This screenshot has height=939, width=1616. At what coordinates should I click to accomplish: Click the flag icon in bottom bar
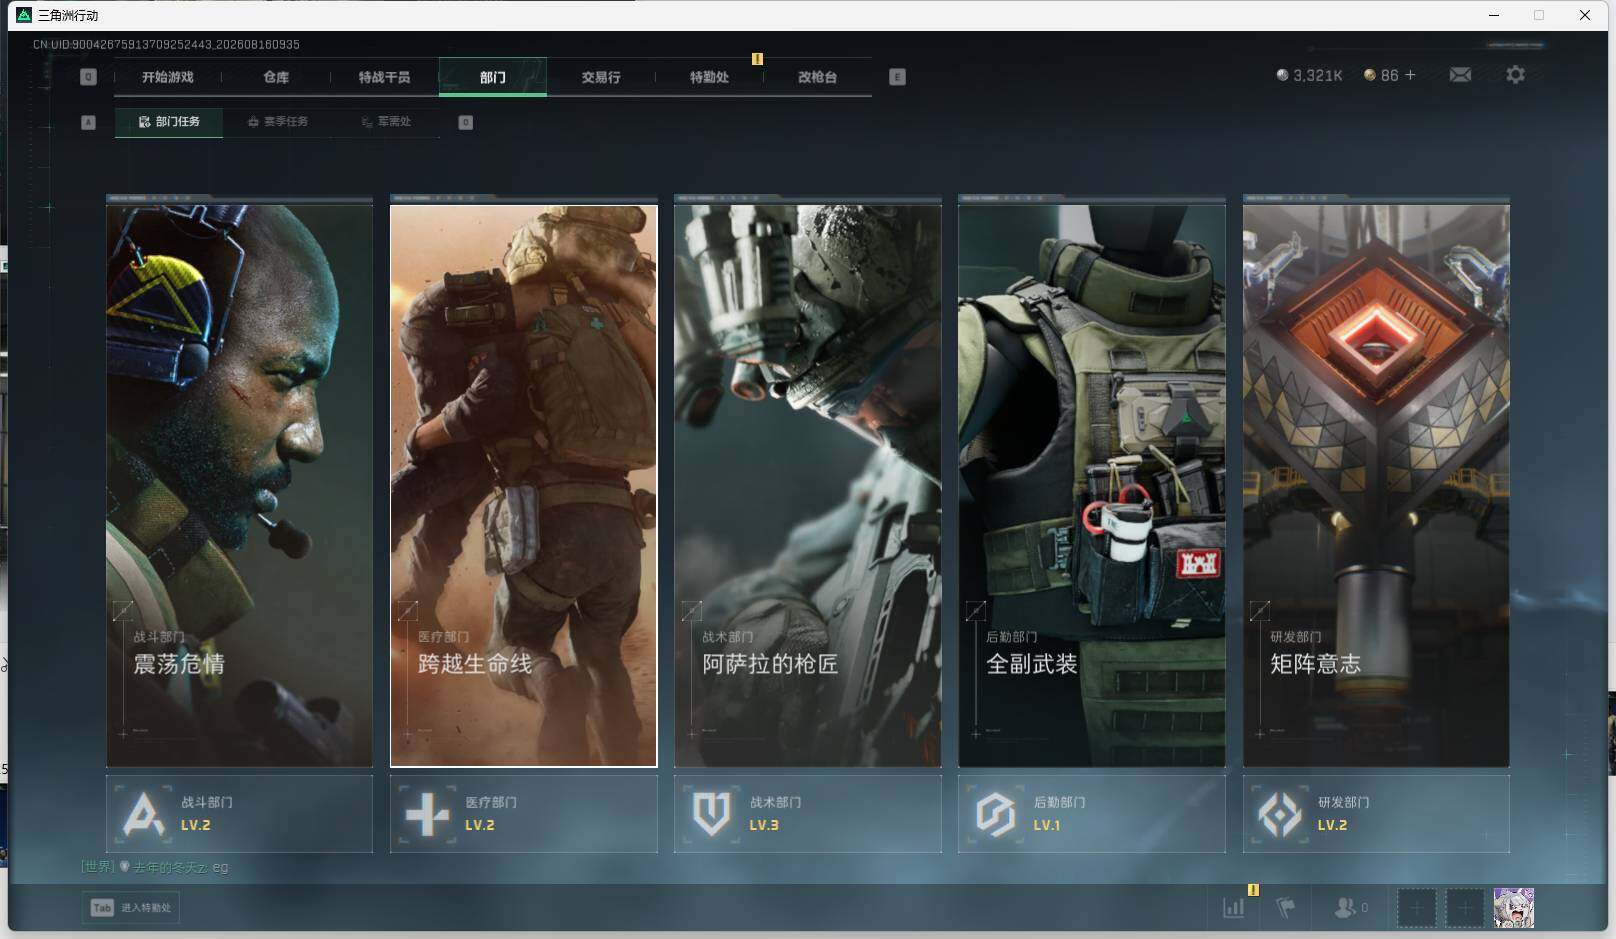(1286, 908)
